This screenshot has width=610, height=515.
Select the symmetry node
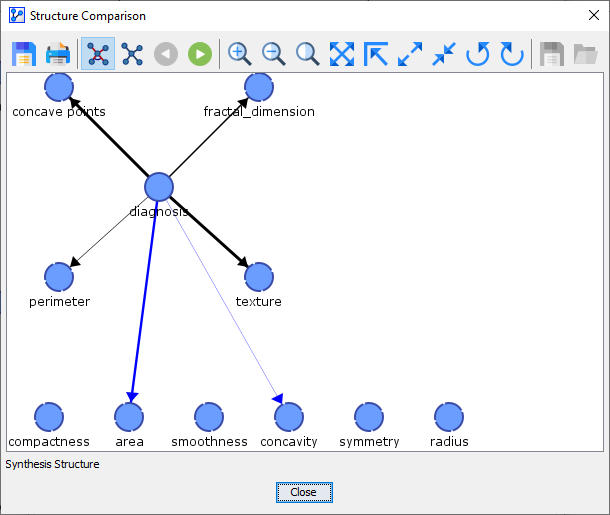click(369, 417)
